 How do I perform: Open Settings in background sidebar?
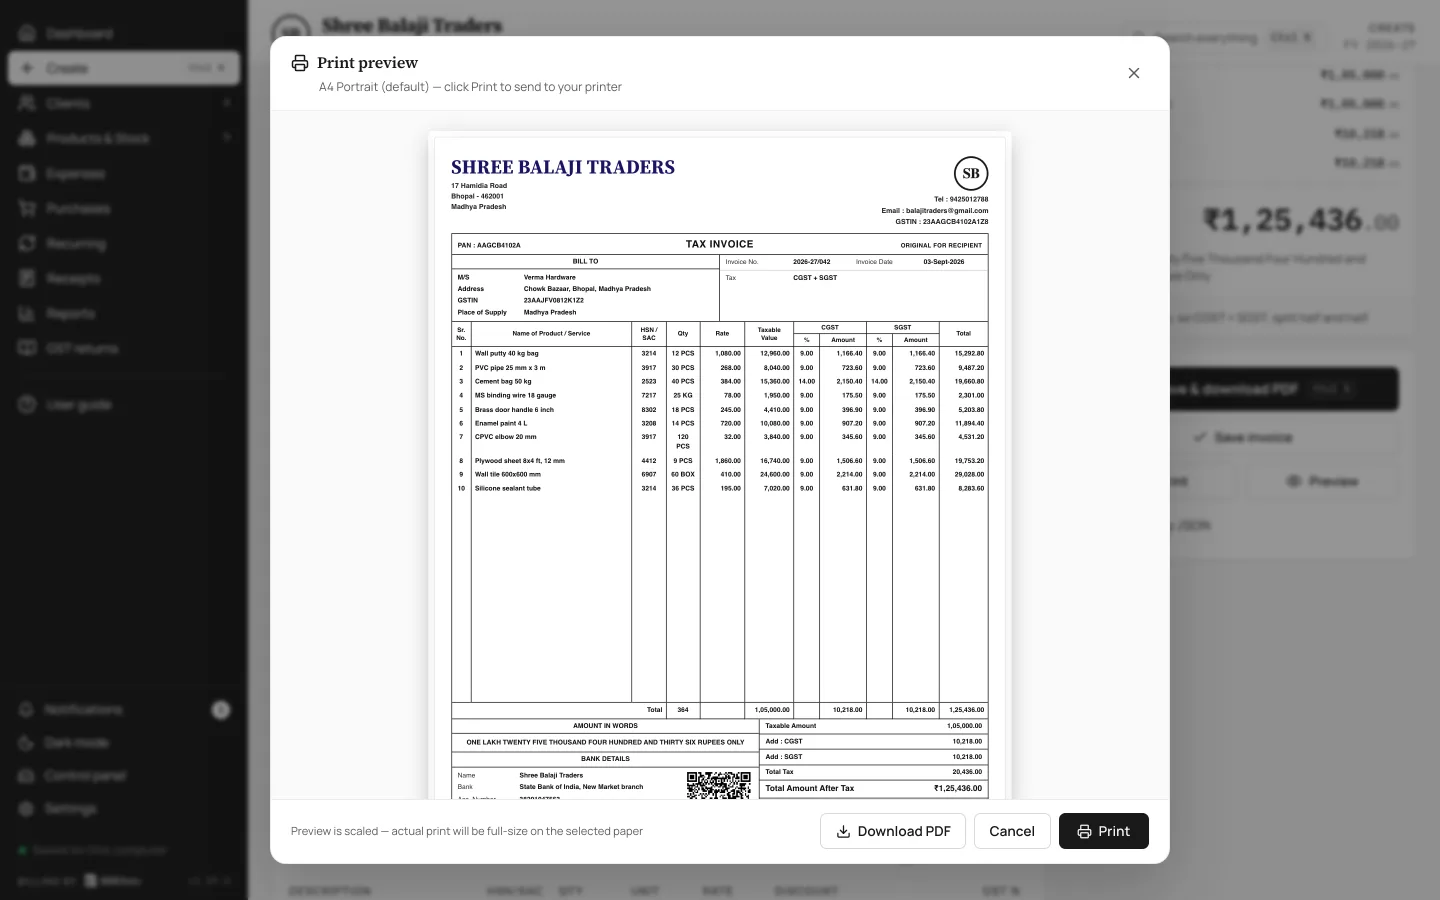pos(124,808)
